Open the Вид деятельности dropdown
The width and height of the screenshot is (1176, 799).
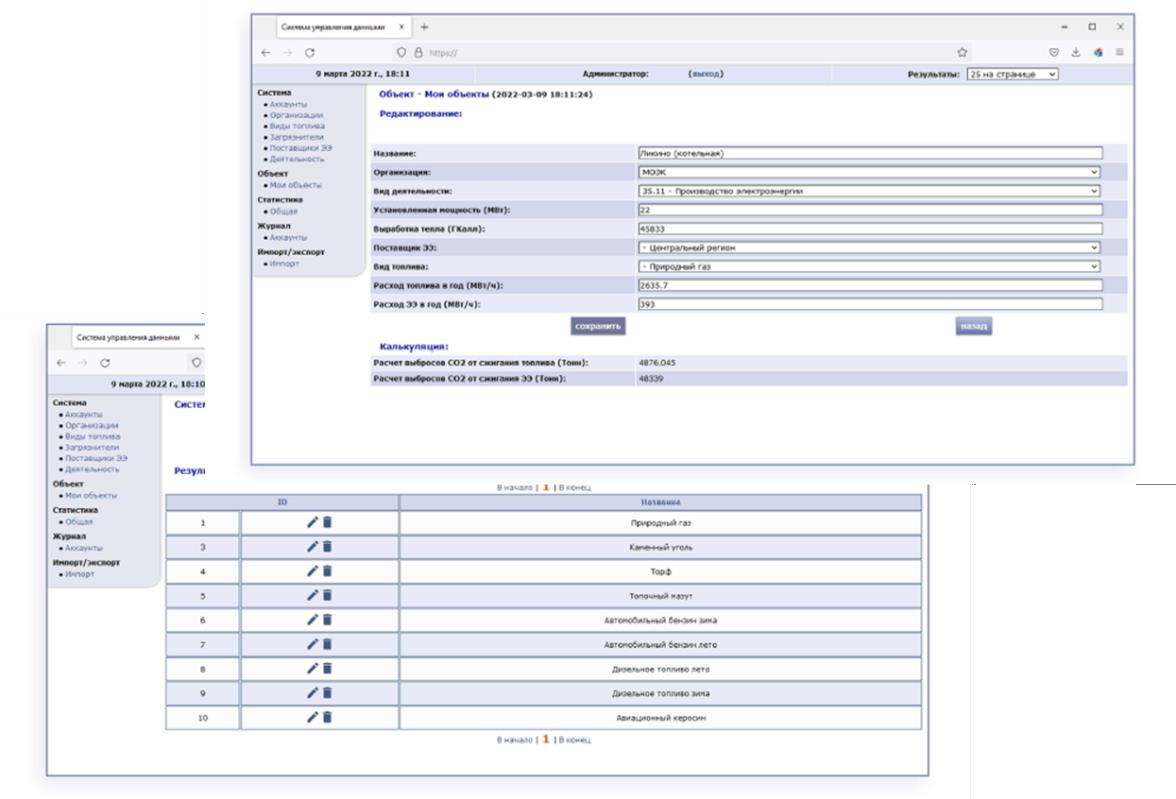869,191
